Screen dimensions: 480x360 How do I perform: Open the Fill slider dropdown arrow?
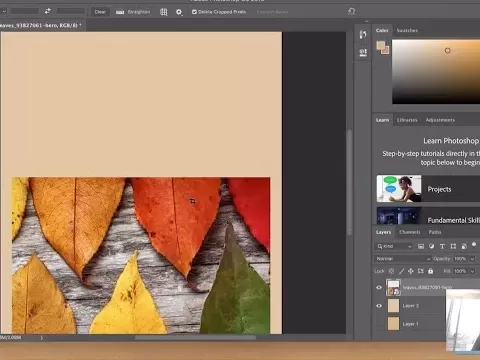point(472,271)
